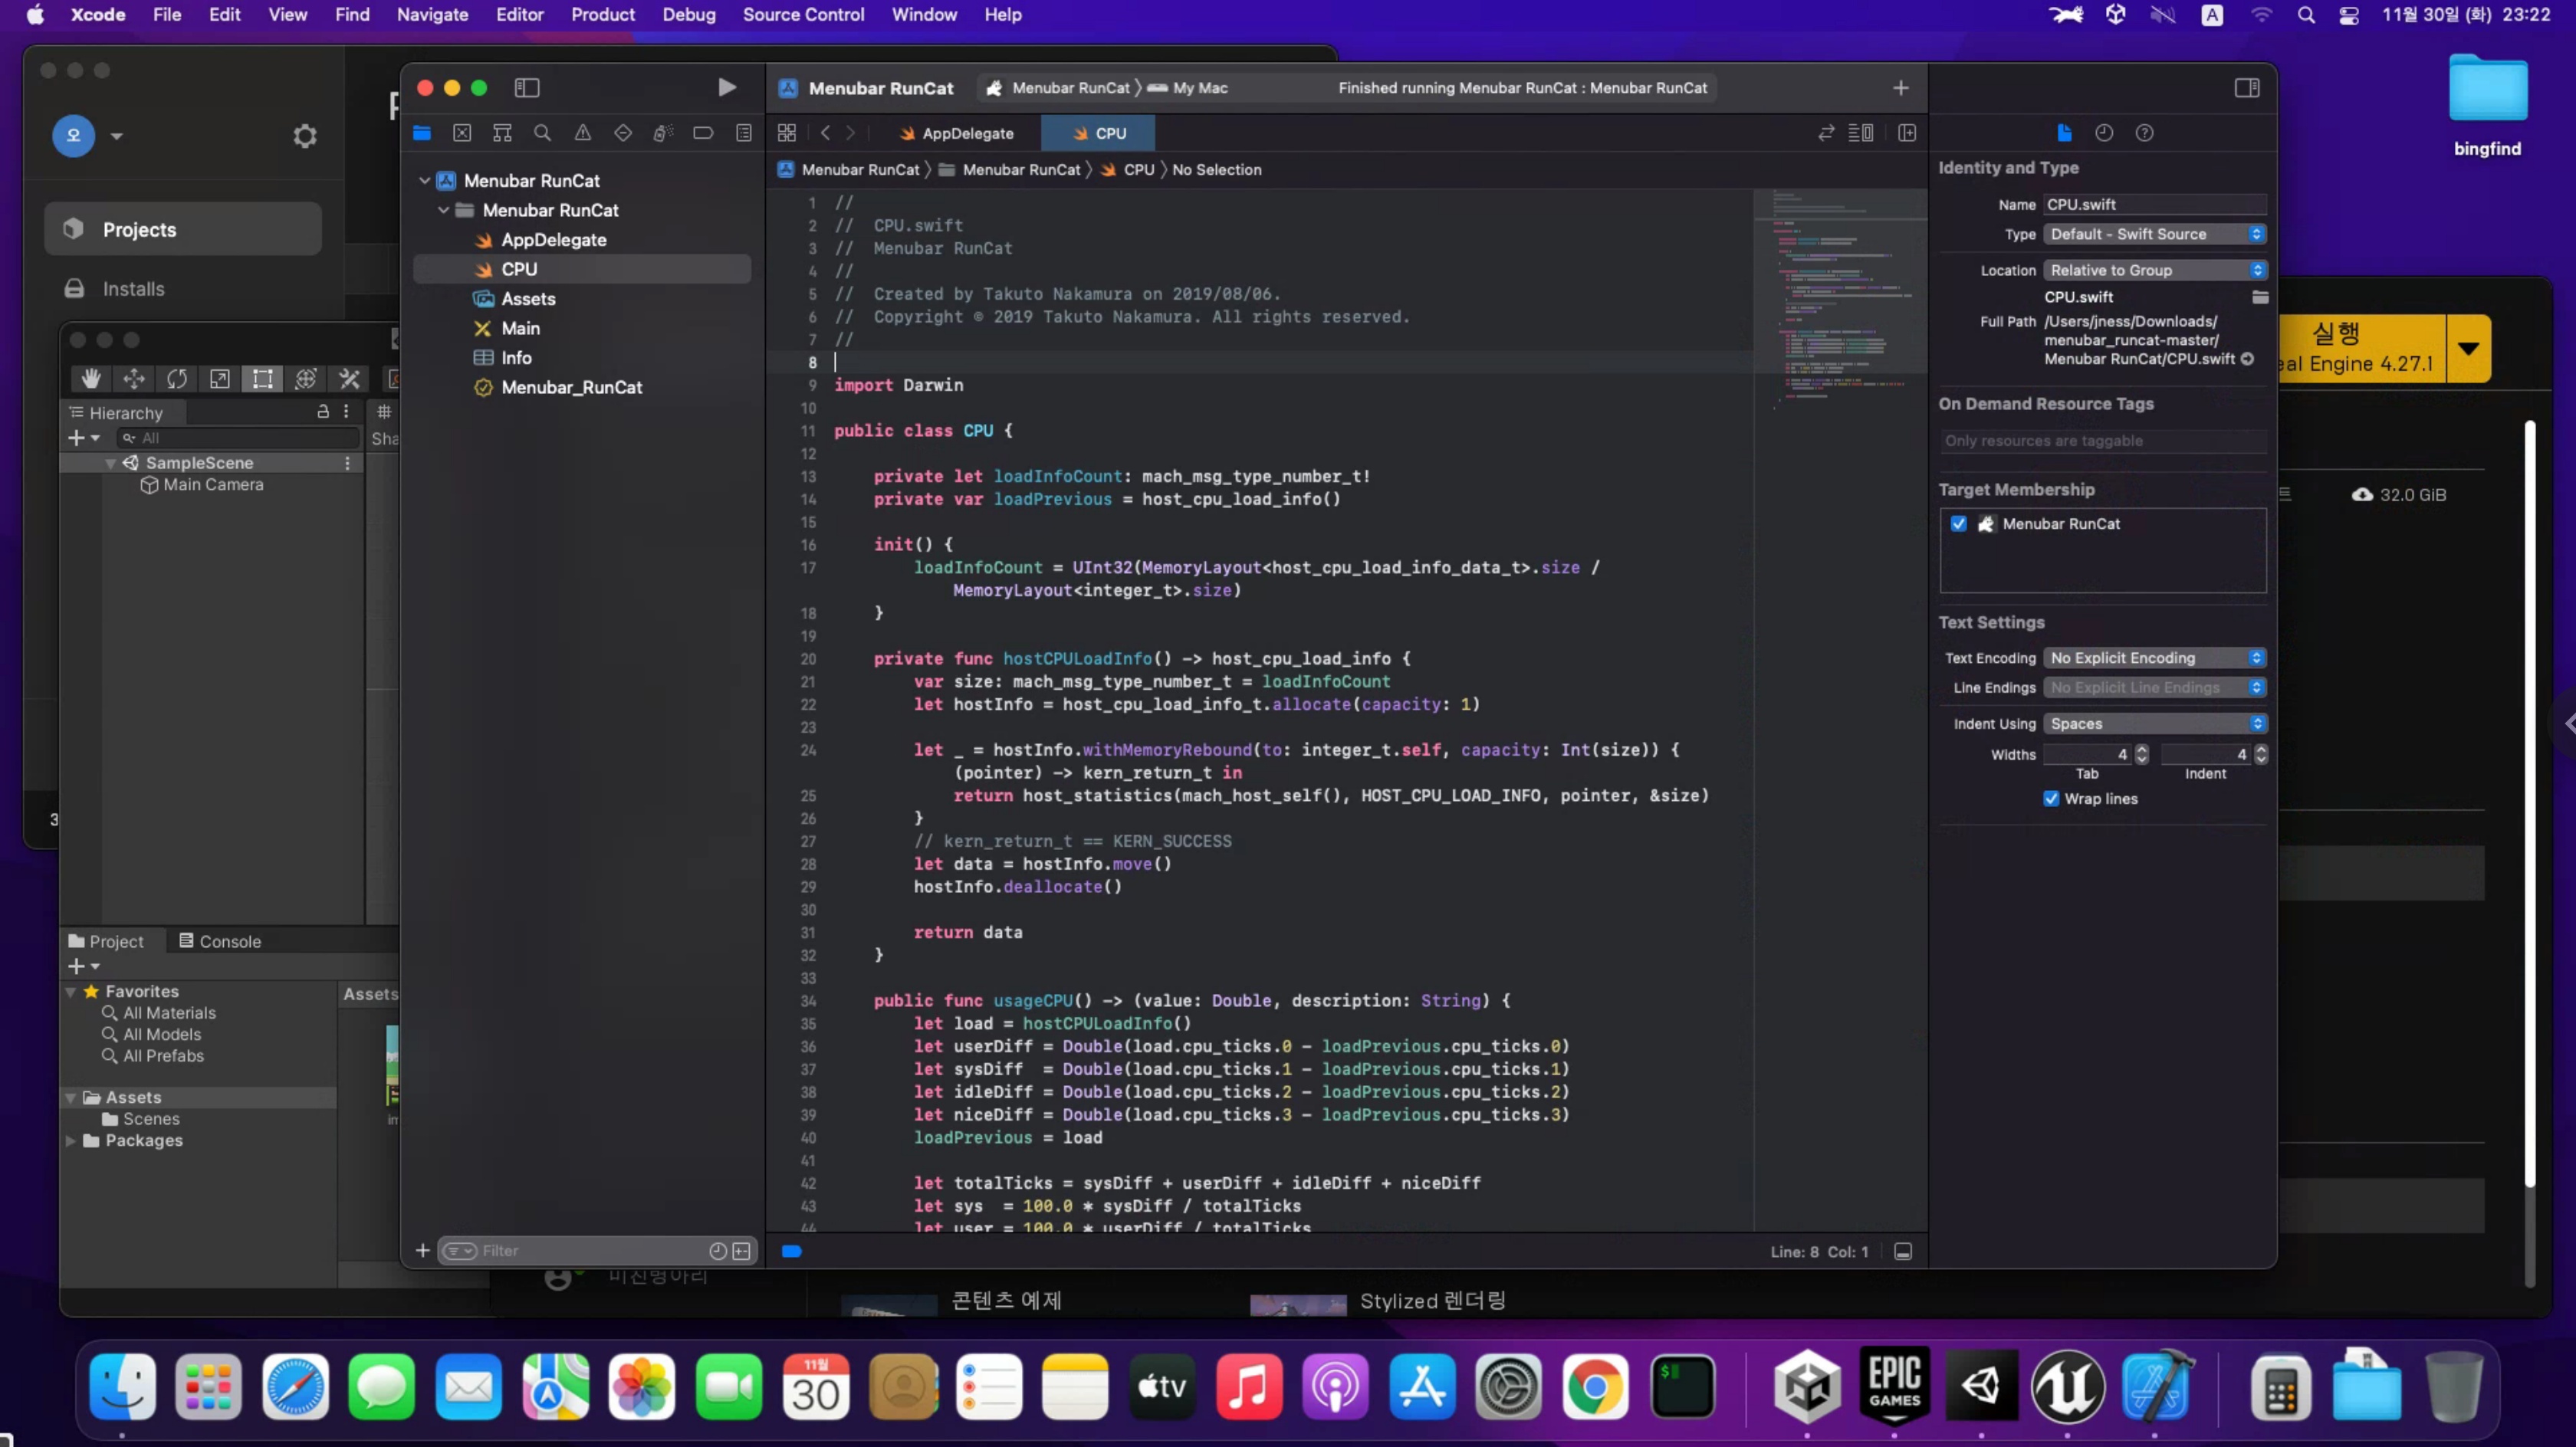Select the Assets file in navigator
The height and width of the screenshot is (1447, 2576).
(528, 299)
